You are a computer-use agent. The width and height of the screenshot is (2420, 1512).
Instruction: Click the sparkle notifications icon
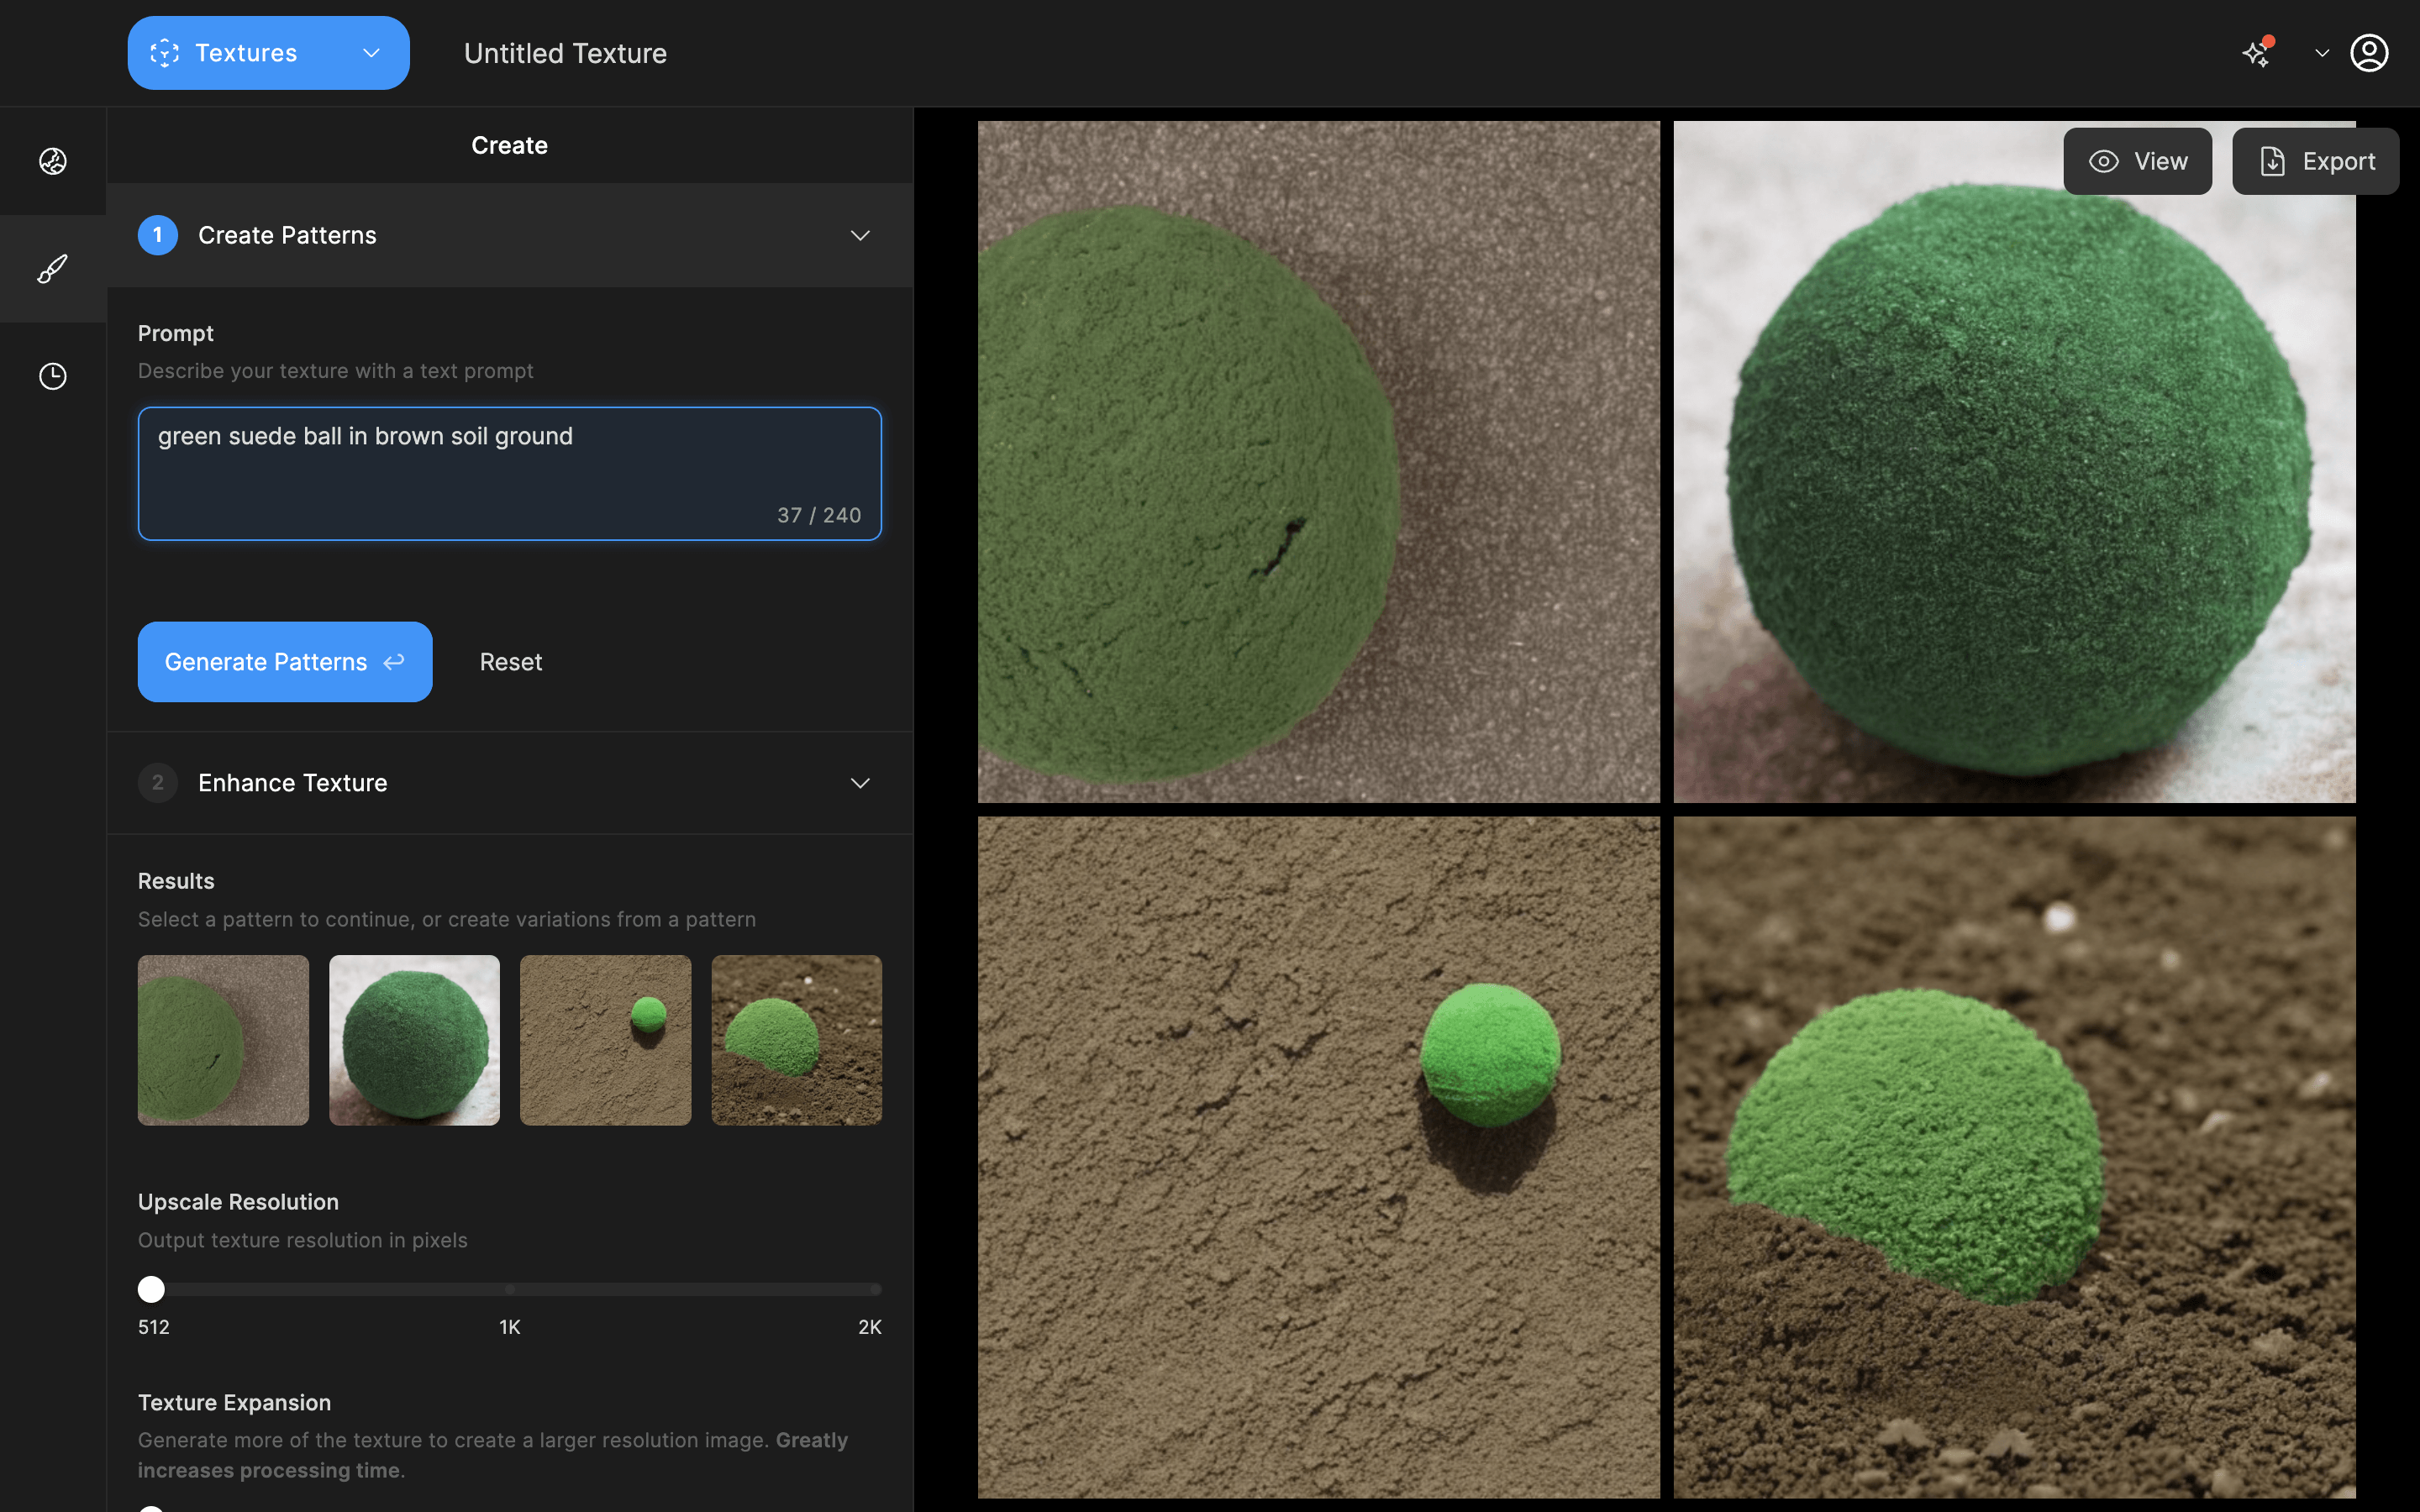coord(2256,53)
